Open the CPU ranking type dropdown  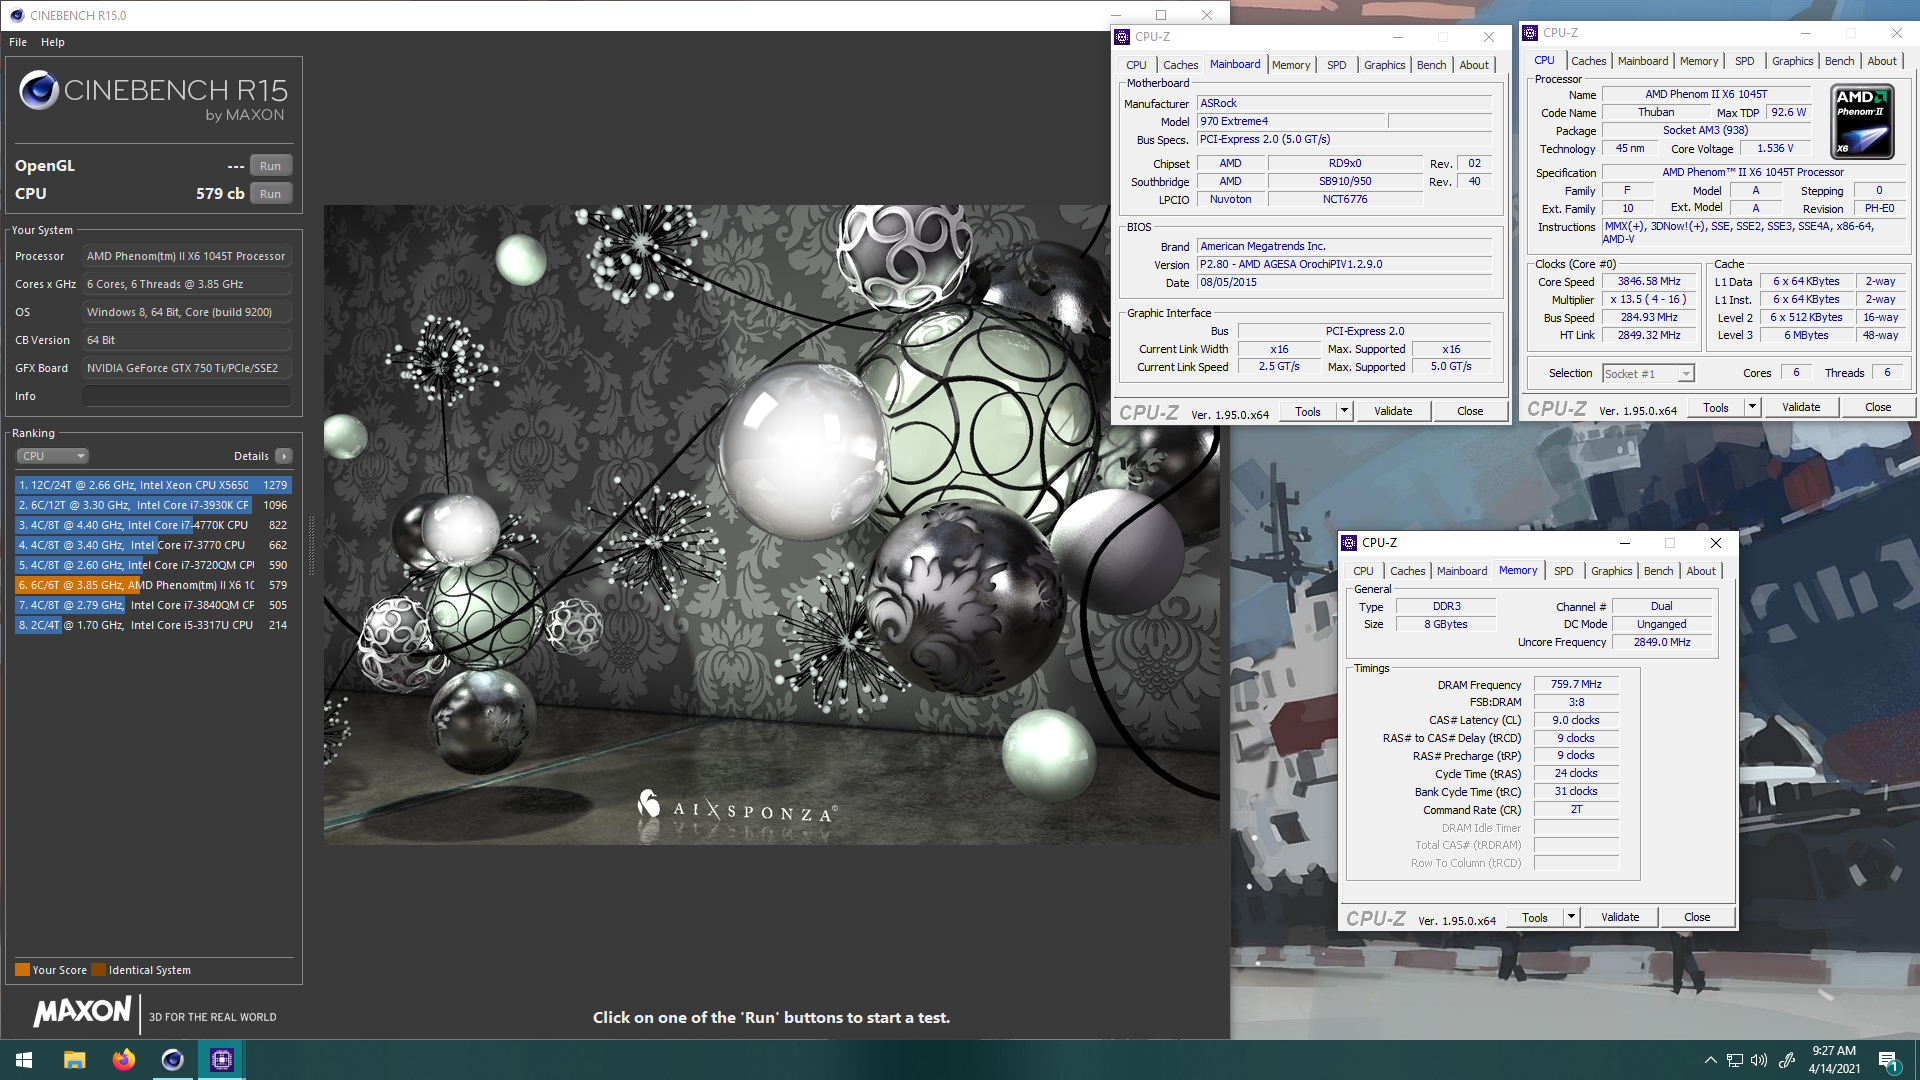point(52,456)
